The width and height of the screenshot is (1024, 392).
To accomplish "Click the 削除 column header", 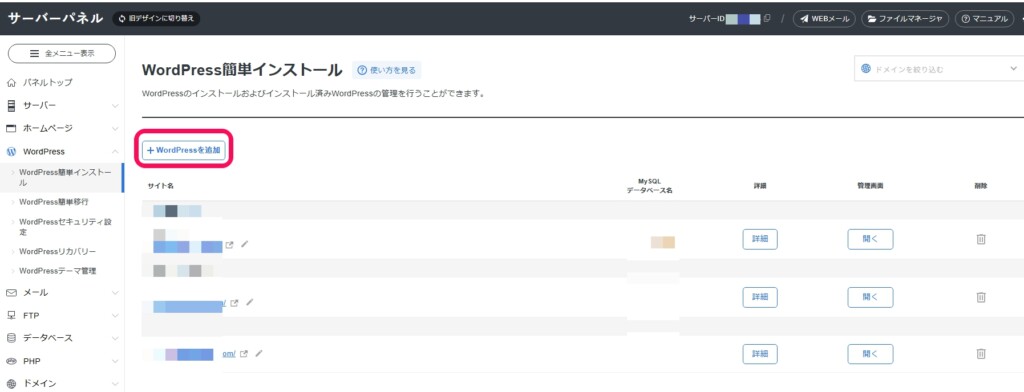I will point(980,186).
